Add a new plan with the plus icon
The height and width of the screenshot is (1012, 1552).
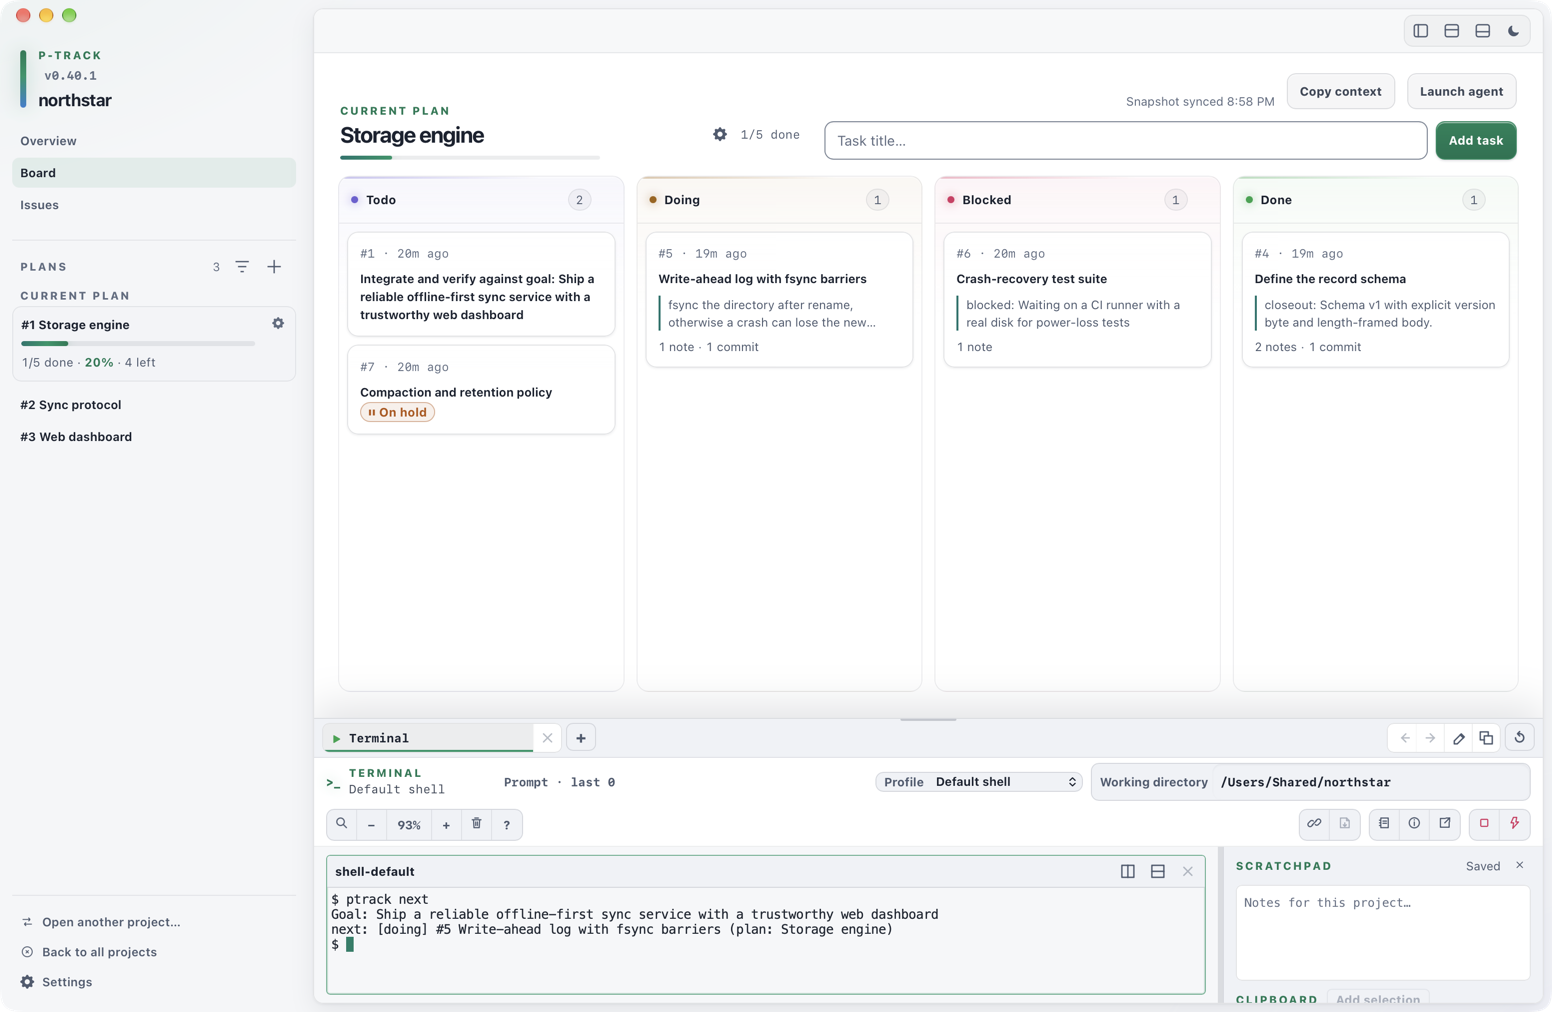point(274,267)
